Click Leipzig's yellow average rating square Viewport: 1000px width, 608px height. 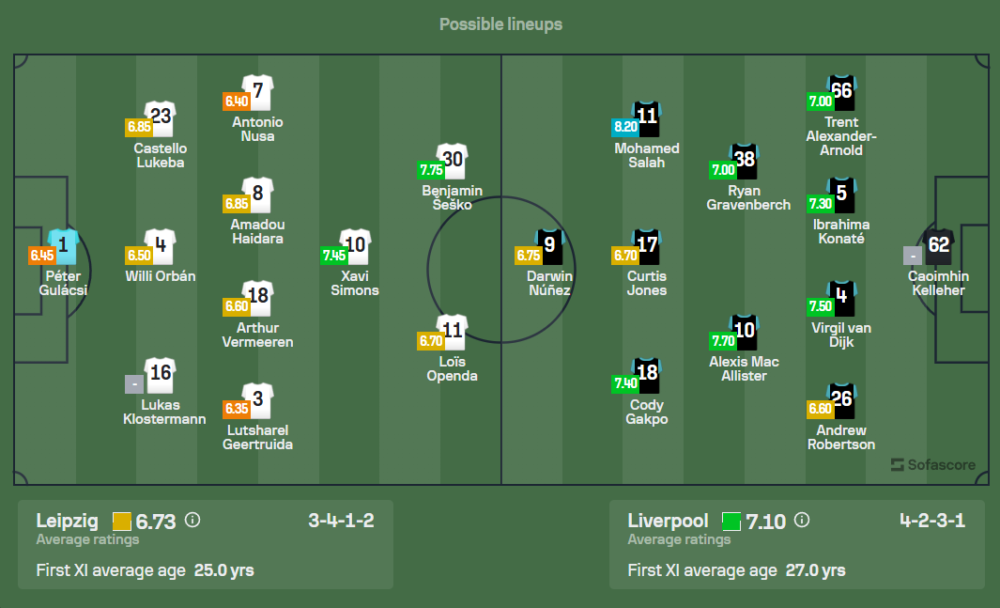[122, 521]
